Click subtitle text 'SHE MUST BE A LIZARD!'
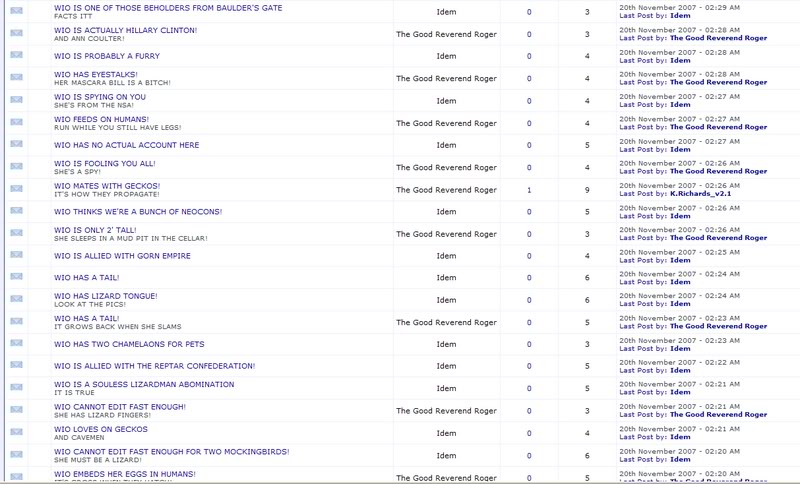Viewport: 800px width, 484px height. [98, 460]
